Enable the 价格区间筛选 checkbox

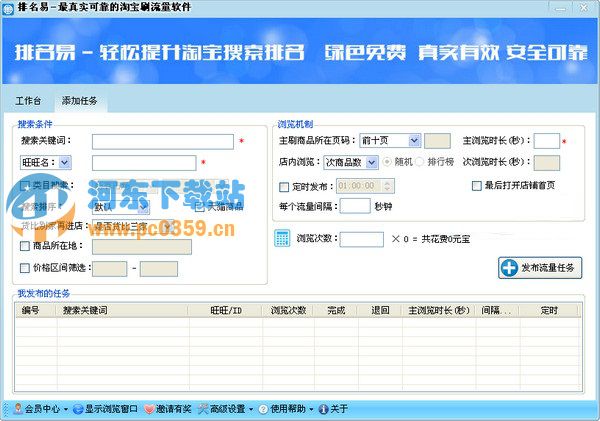[24, 268]
